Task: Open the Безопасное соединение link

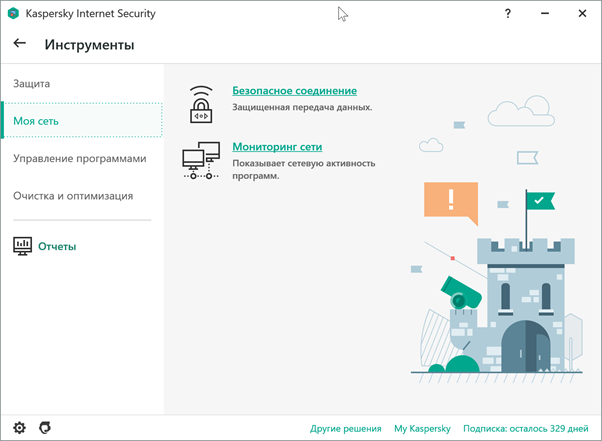Action: tap(294, 91)
